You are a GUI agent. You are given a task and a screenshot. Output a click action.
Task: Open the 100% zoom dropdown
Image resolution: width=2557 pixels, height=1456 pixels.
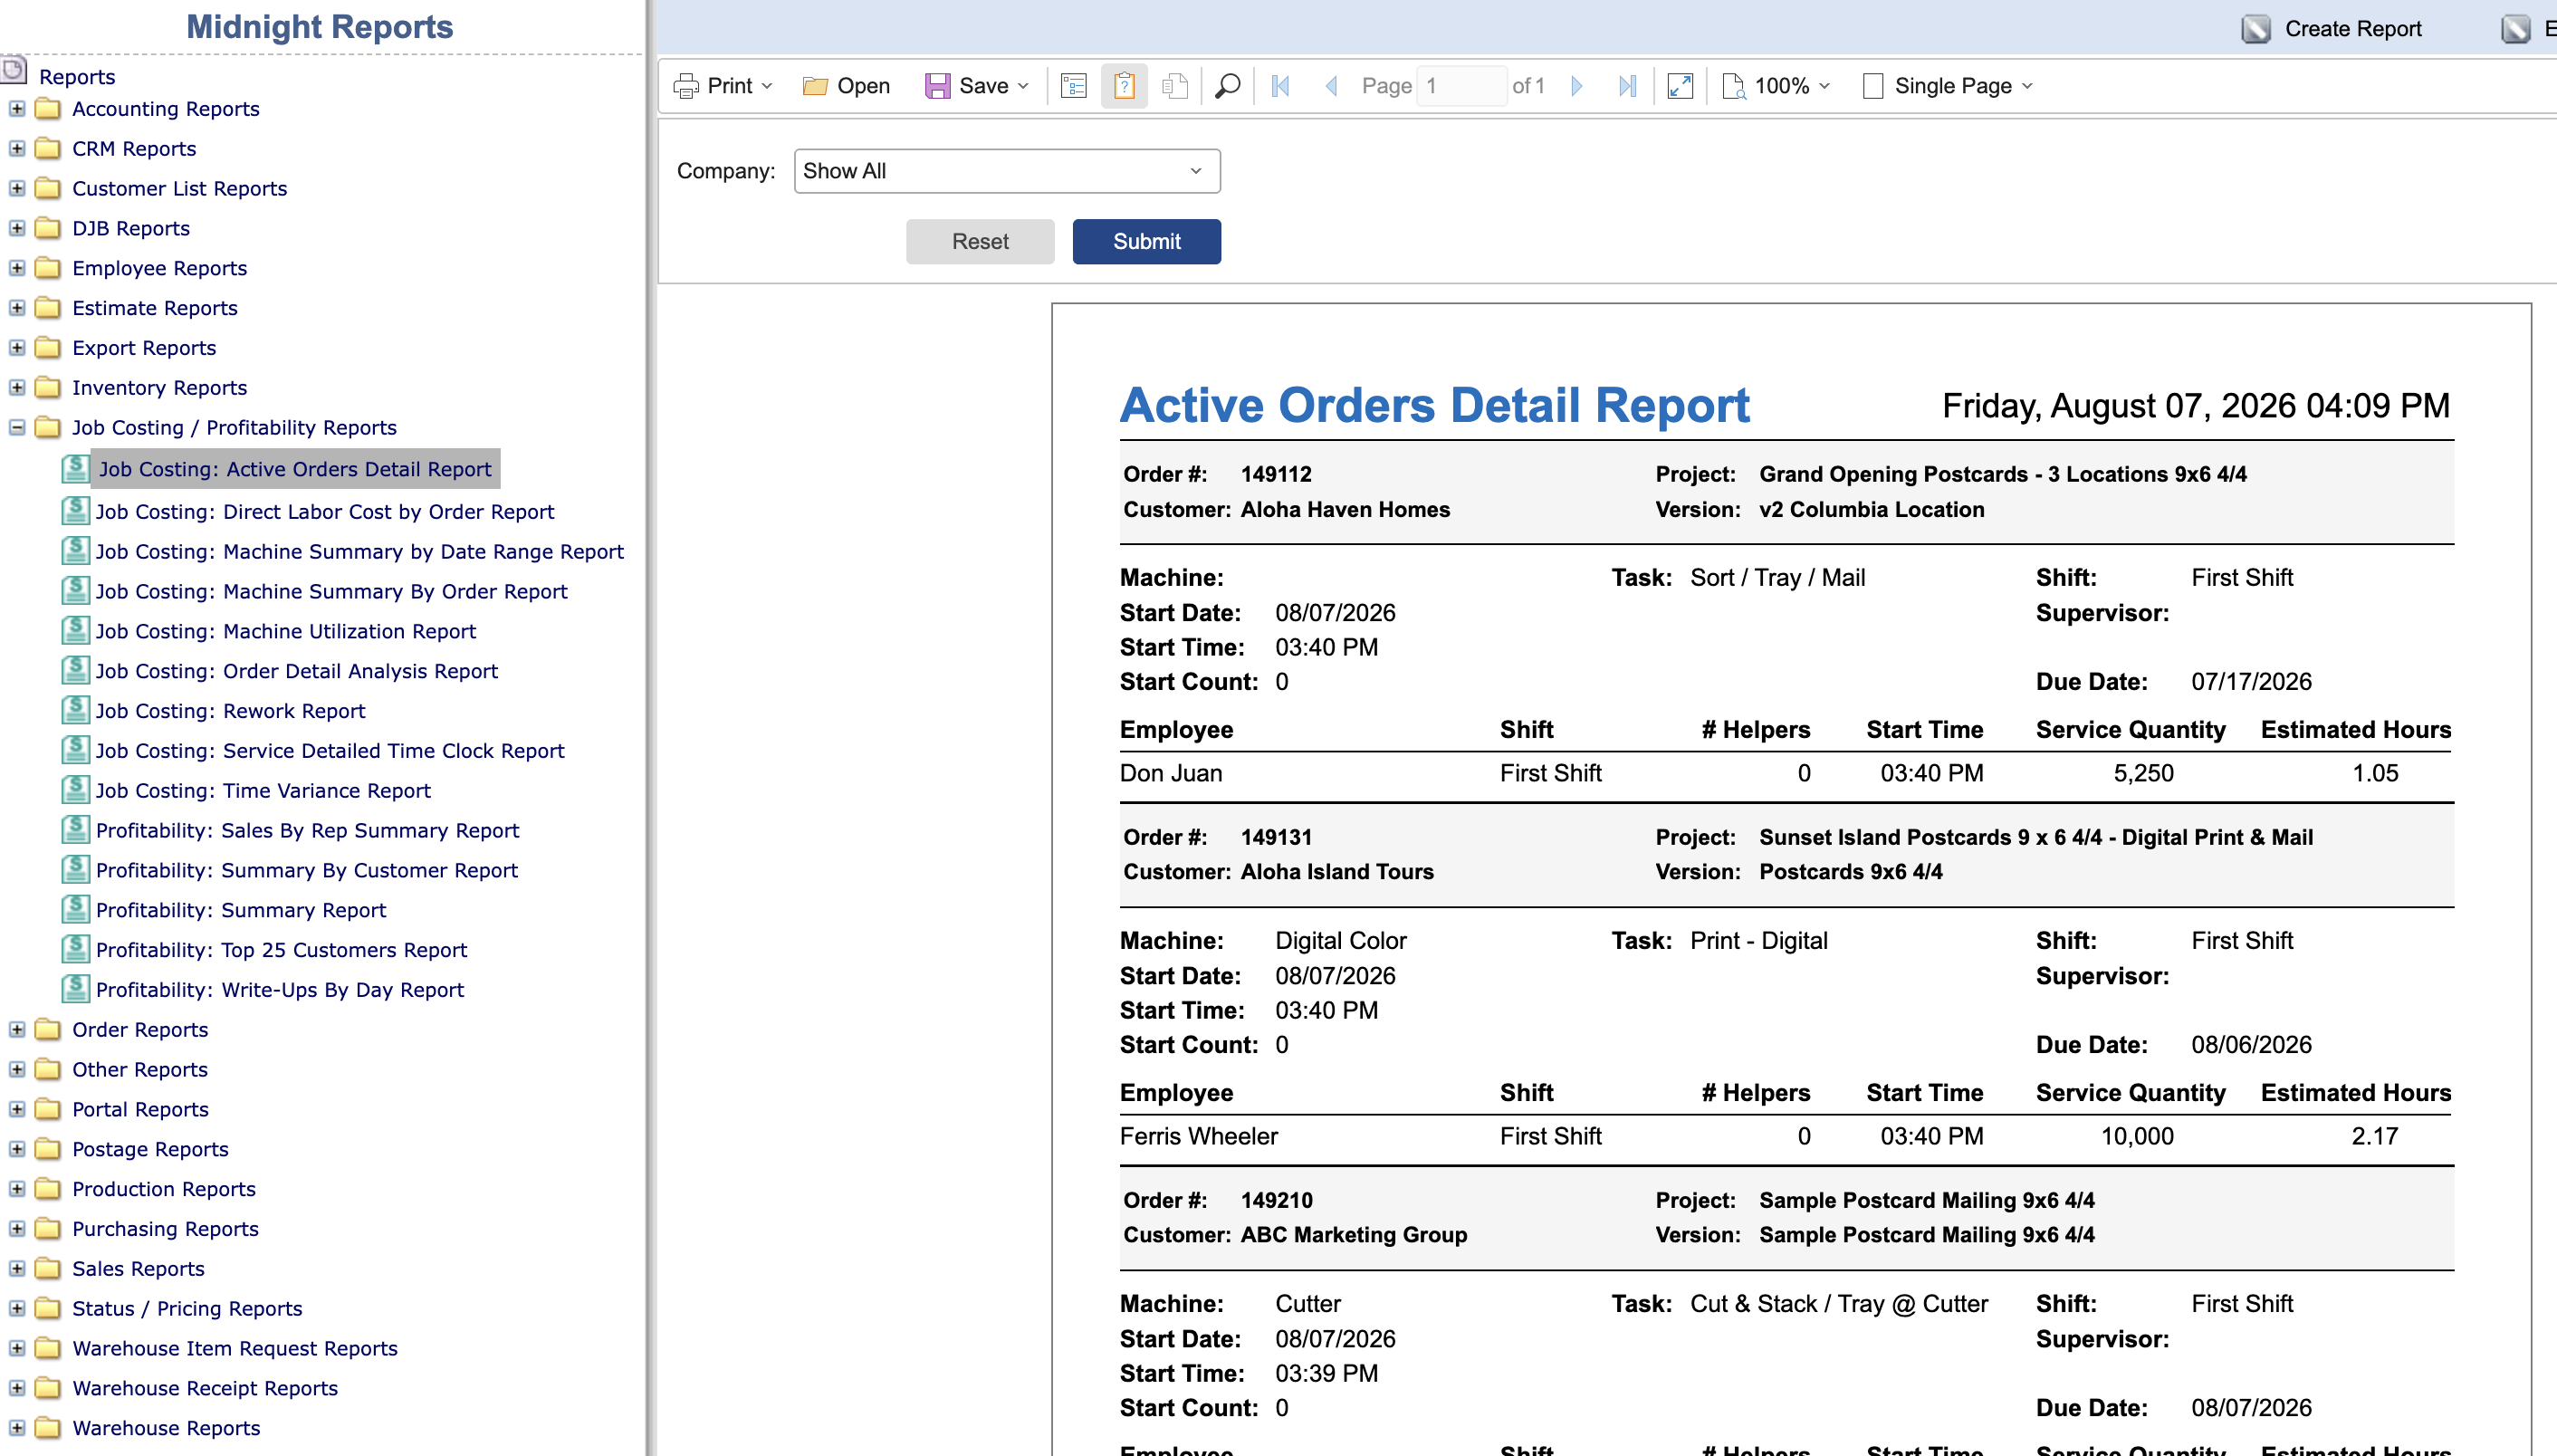pyautogui.click(x=1777, y=86)
